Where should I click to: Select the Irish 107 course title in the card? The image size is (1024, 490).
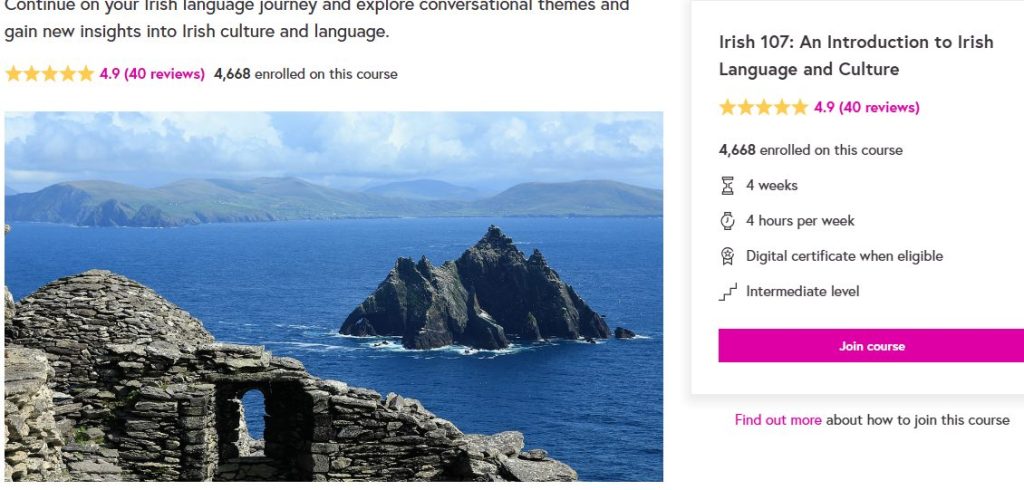click(856, 55)
